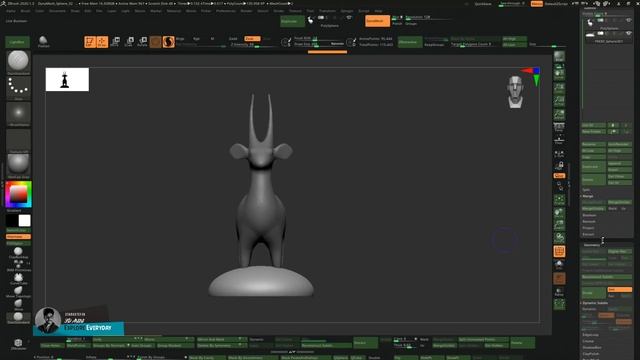
Task: Select the CurveTube brush
Action: point(18,279)
